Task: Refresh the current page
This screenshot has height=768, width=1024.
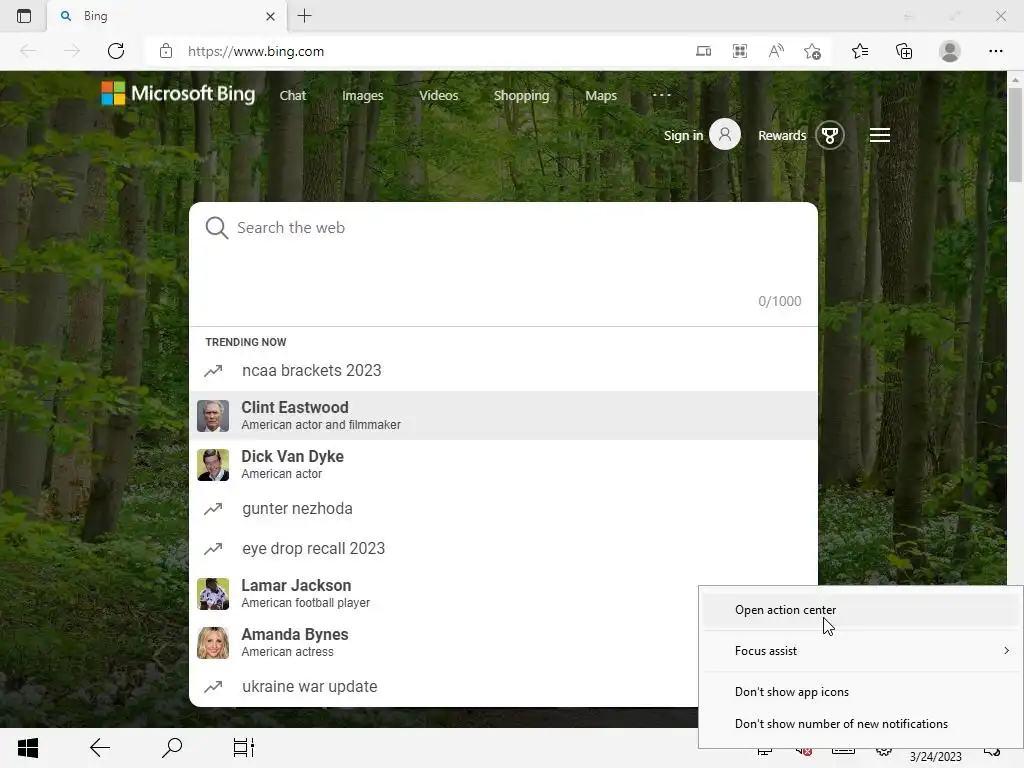Action: click(116, 51)
